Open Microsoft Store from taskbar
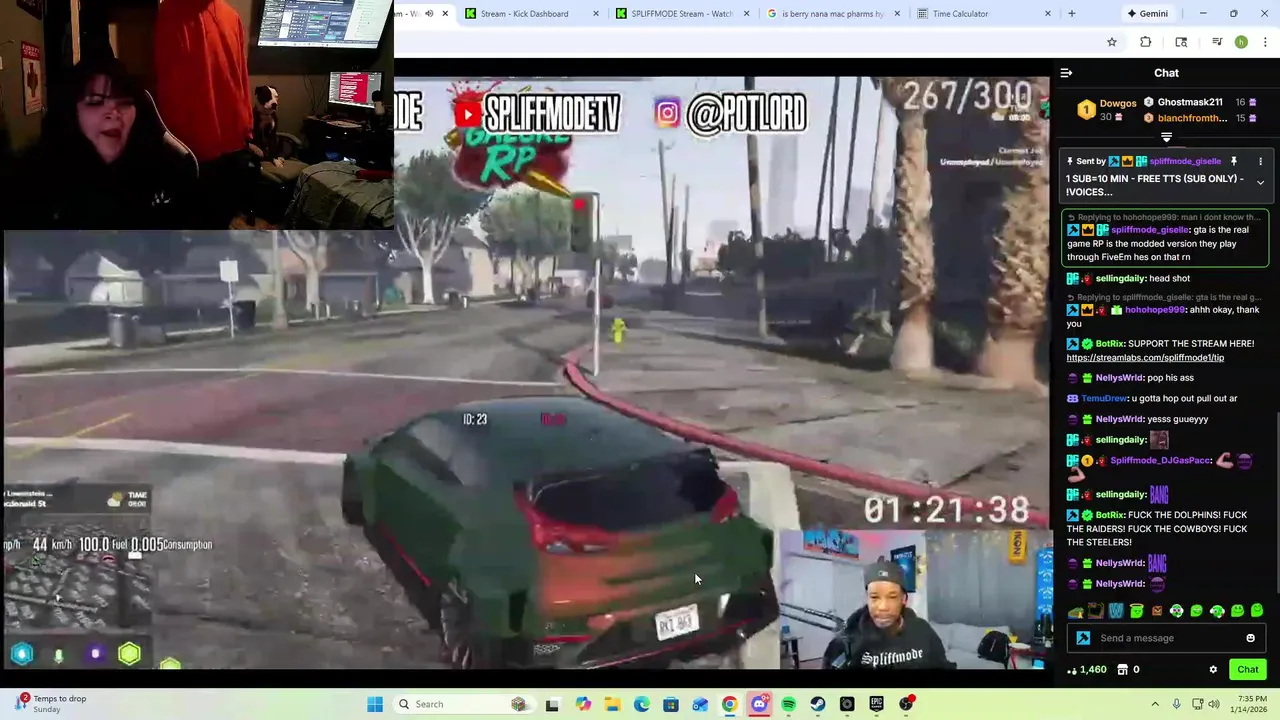The height and width of the screenshot is (720, 1280). coord(671,704)
